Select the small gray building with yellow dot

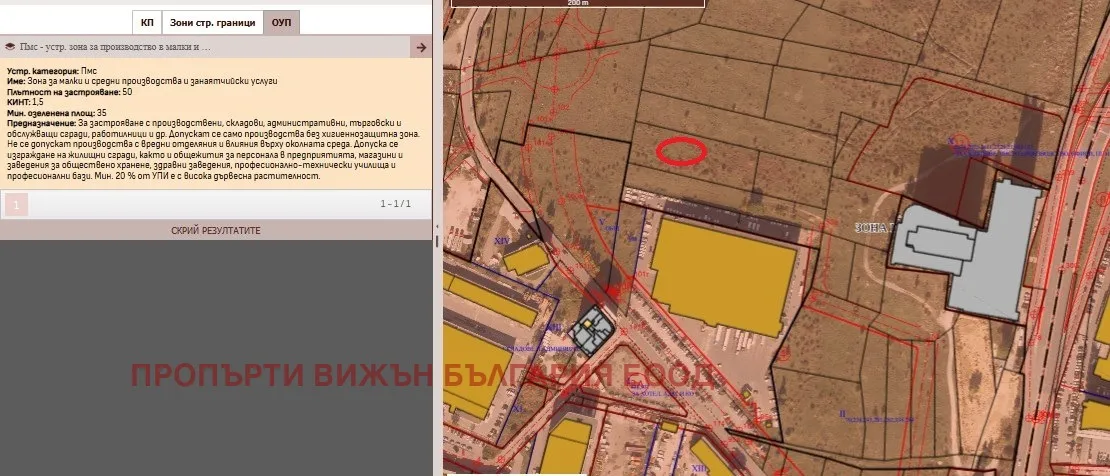pyautogui.click(x=594, y=330)
